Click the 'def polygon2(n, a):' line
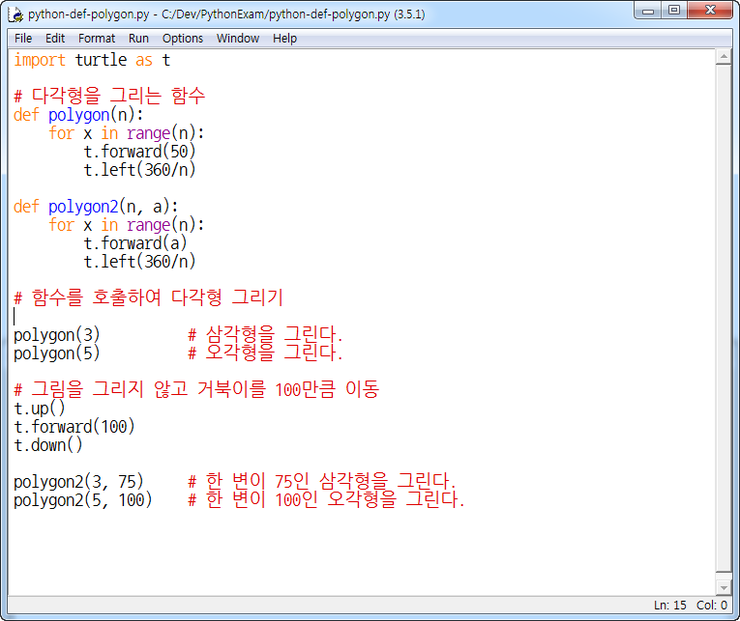This screenshot has height=621, width=740. click(x=96, y=207)
